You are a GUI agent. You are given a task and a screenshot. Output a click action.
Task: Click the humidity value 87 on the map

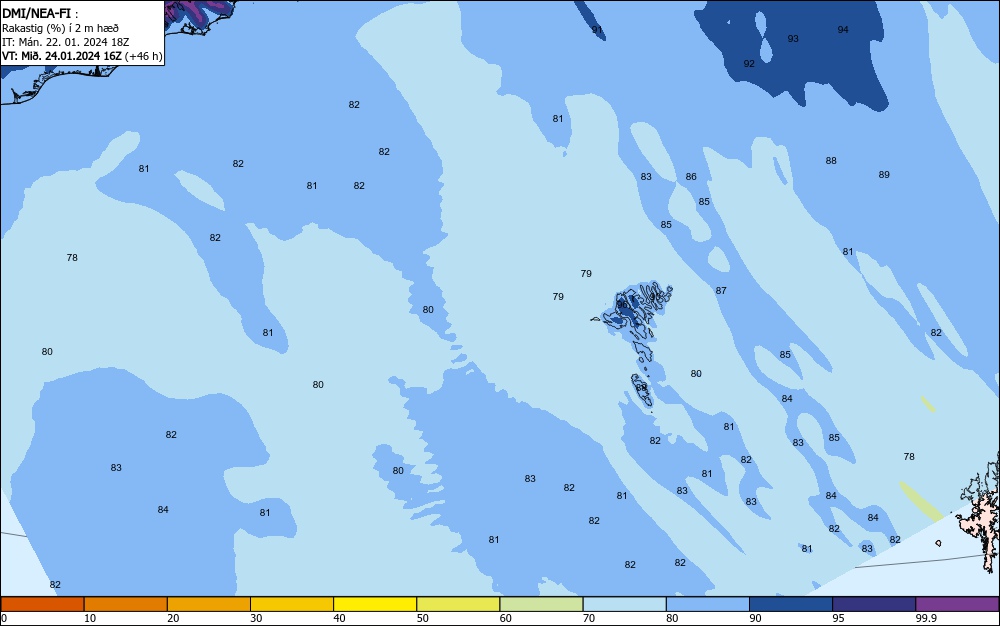point(721,291)
